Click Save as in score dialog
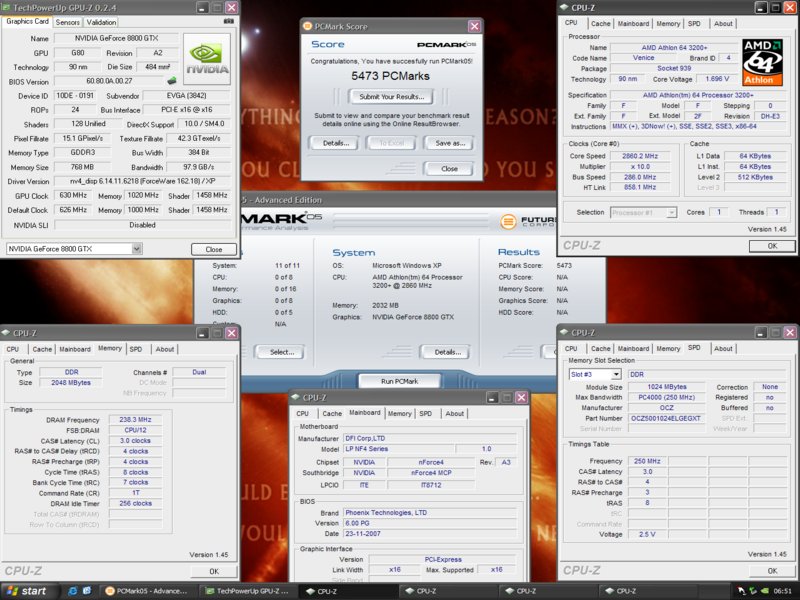Screen dimensions: 800x600 click(x=450, y=143)
